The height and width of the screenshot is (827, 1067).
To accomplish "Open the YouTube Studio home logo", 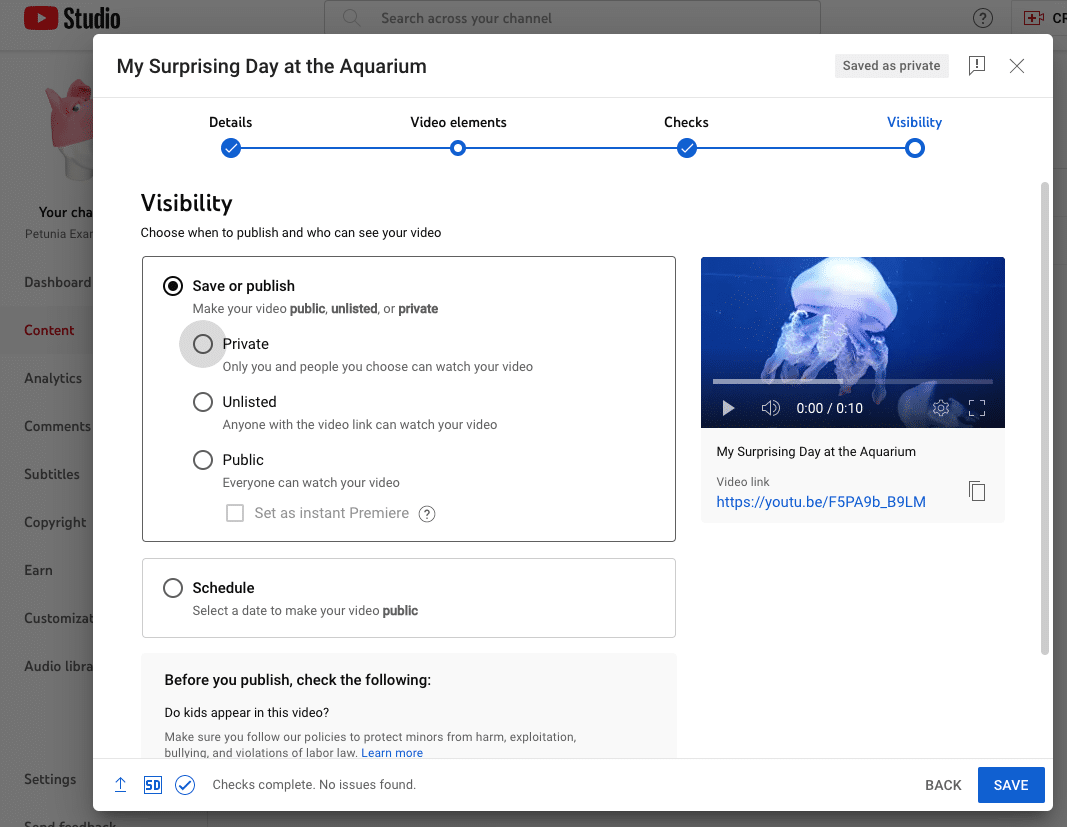I will [x=70, y=17].
